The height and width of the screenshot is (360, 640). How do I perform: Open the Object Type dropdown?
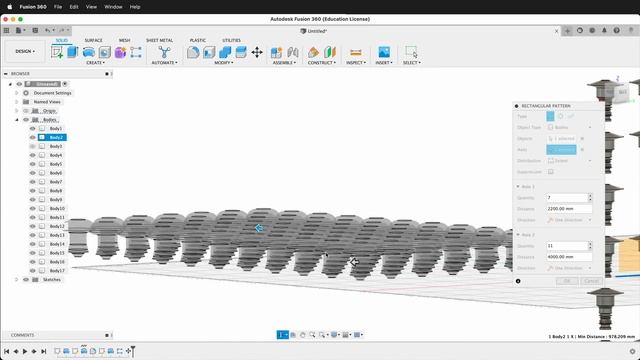coord(569,127)
